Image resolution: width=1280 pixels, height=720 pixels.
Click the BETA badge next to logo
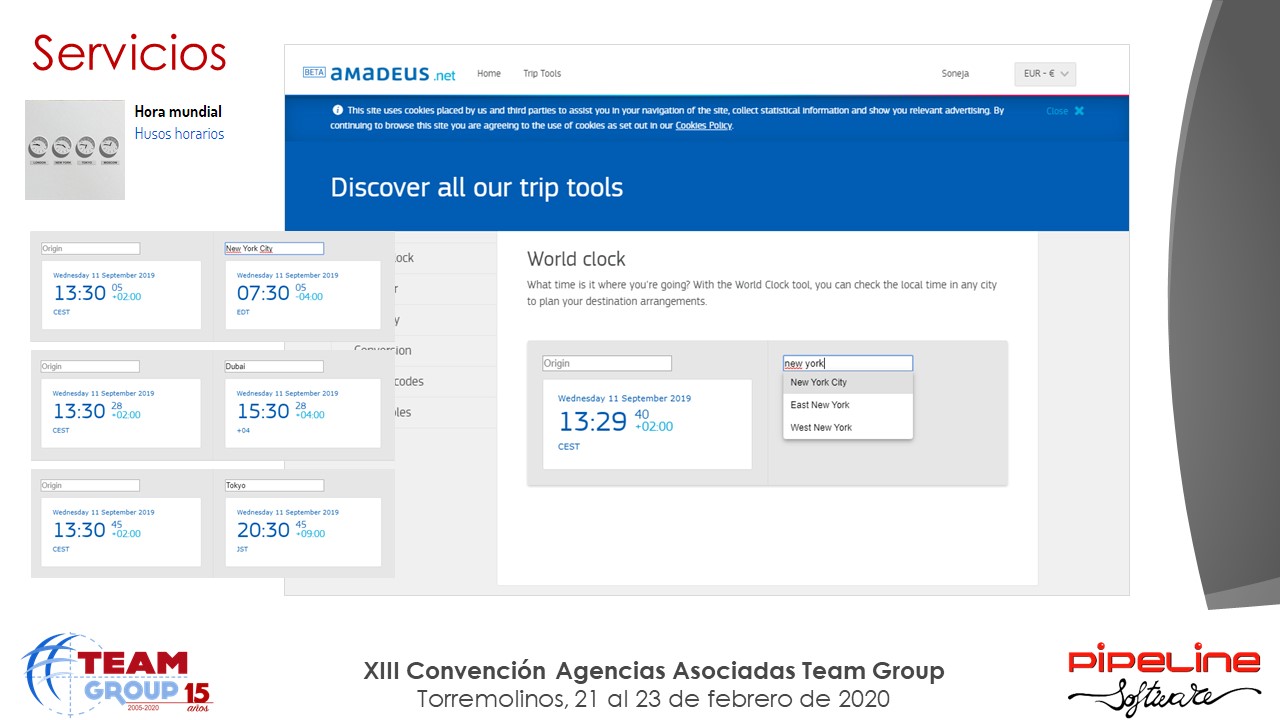314,73
